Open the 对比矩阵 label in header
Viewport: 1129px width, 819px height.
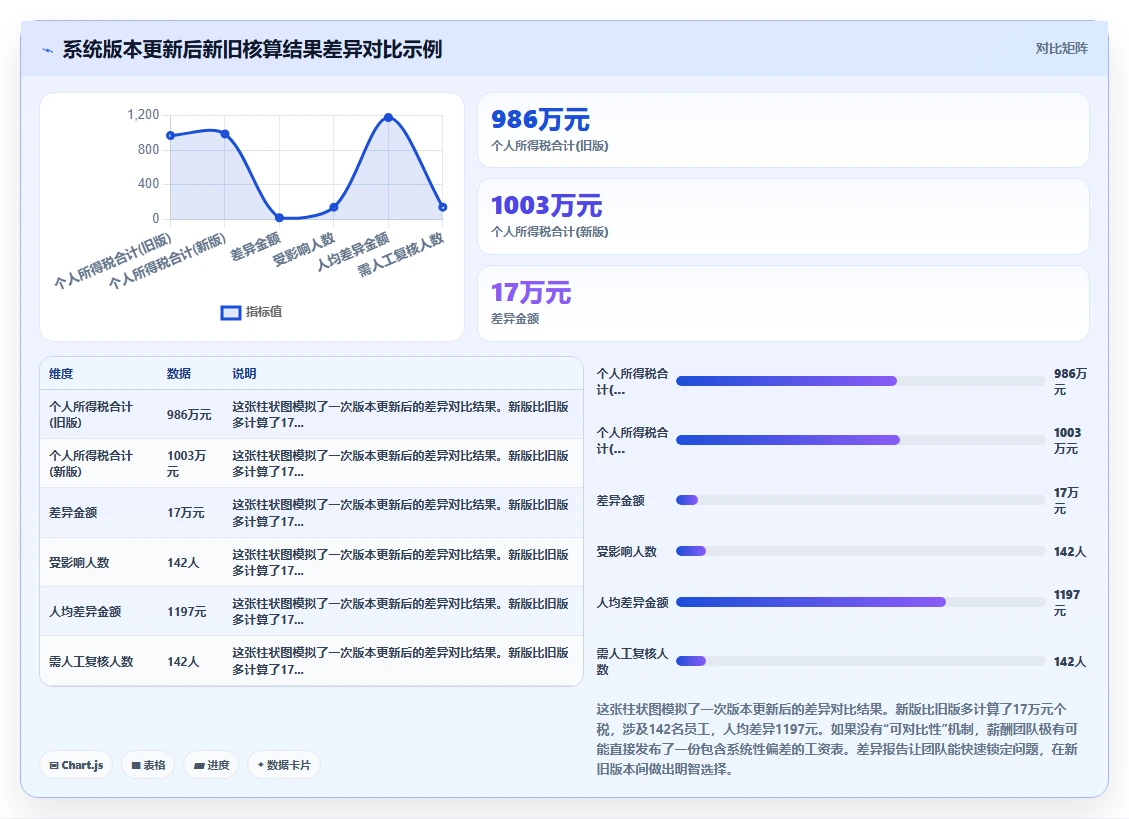point(1061,48)
